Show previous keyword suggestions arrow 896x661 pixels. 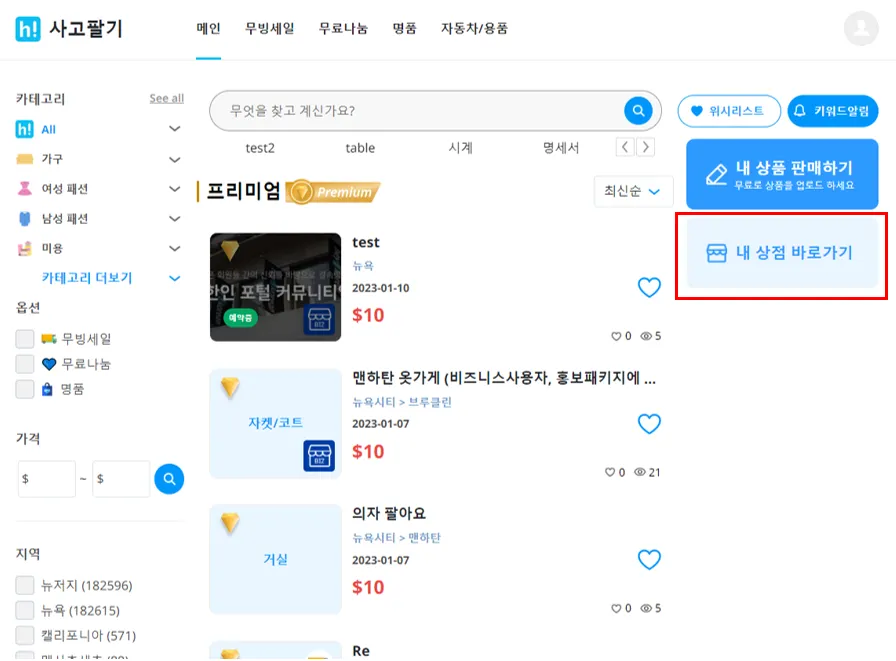tap(625, 147)
